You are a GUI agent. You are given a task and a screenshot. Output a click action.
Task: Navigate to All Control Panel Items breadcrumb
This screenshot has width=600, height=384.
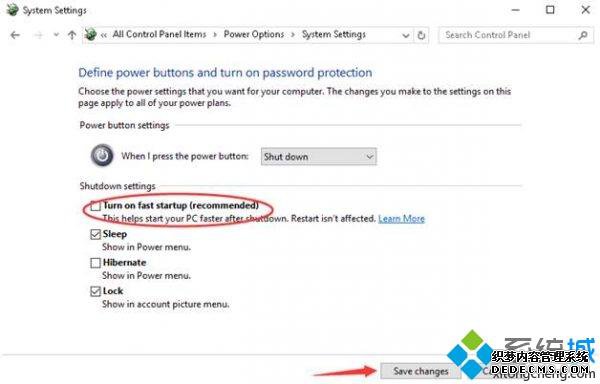pyautogui.click(x=159, y=34)
